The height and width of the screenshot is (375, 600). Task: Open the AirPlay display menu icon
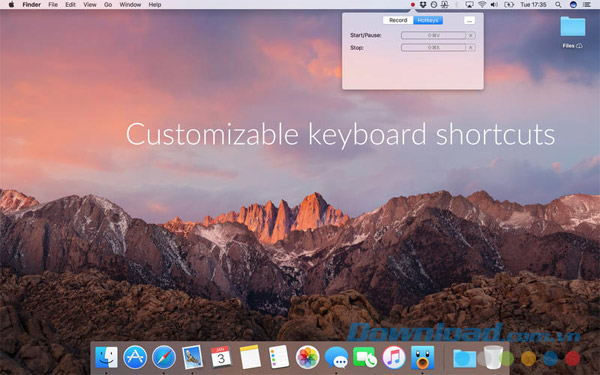click(470, 5)
